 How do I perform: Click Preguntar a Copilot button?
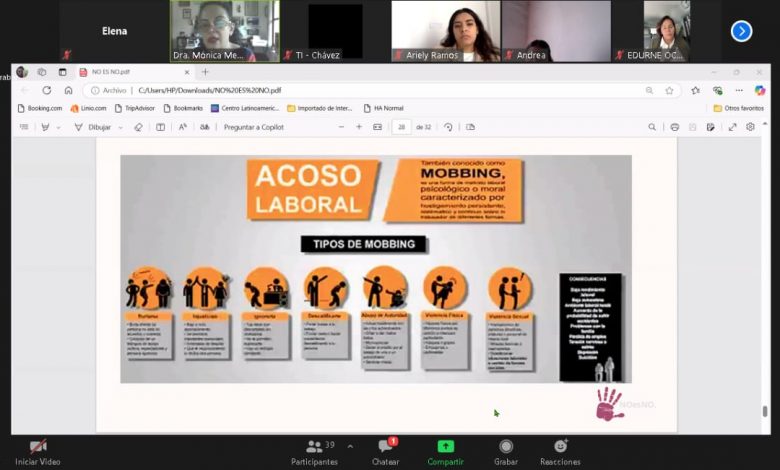click(x=253, y=127)
